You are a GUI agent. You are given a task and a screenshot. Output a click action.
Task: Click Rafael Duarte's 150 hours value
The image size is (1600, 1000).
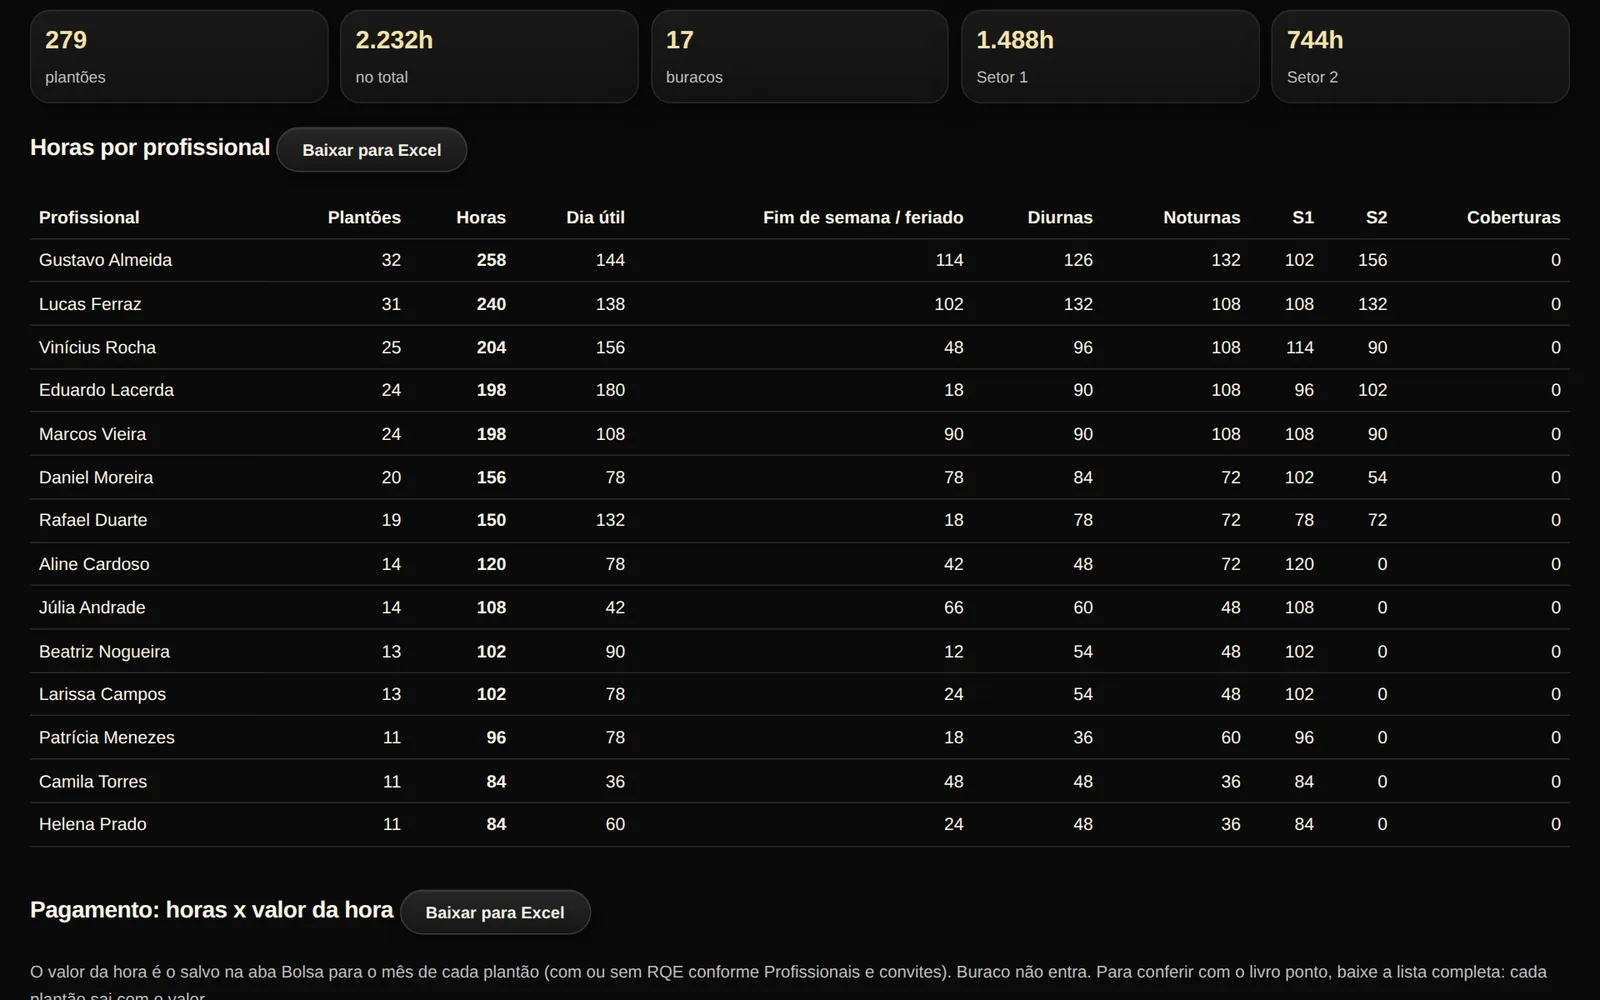[x=491, y=520]
